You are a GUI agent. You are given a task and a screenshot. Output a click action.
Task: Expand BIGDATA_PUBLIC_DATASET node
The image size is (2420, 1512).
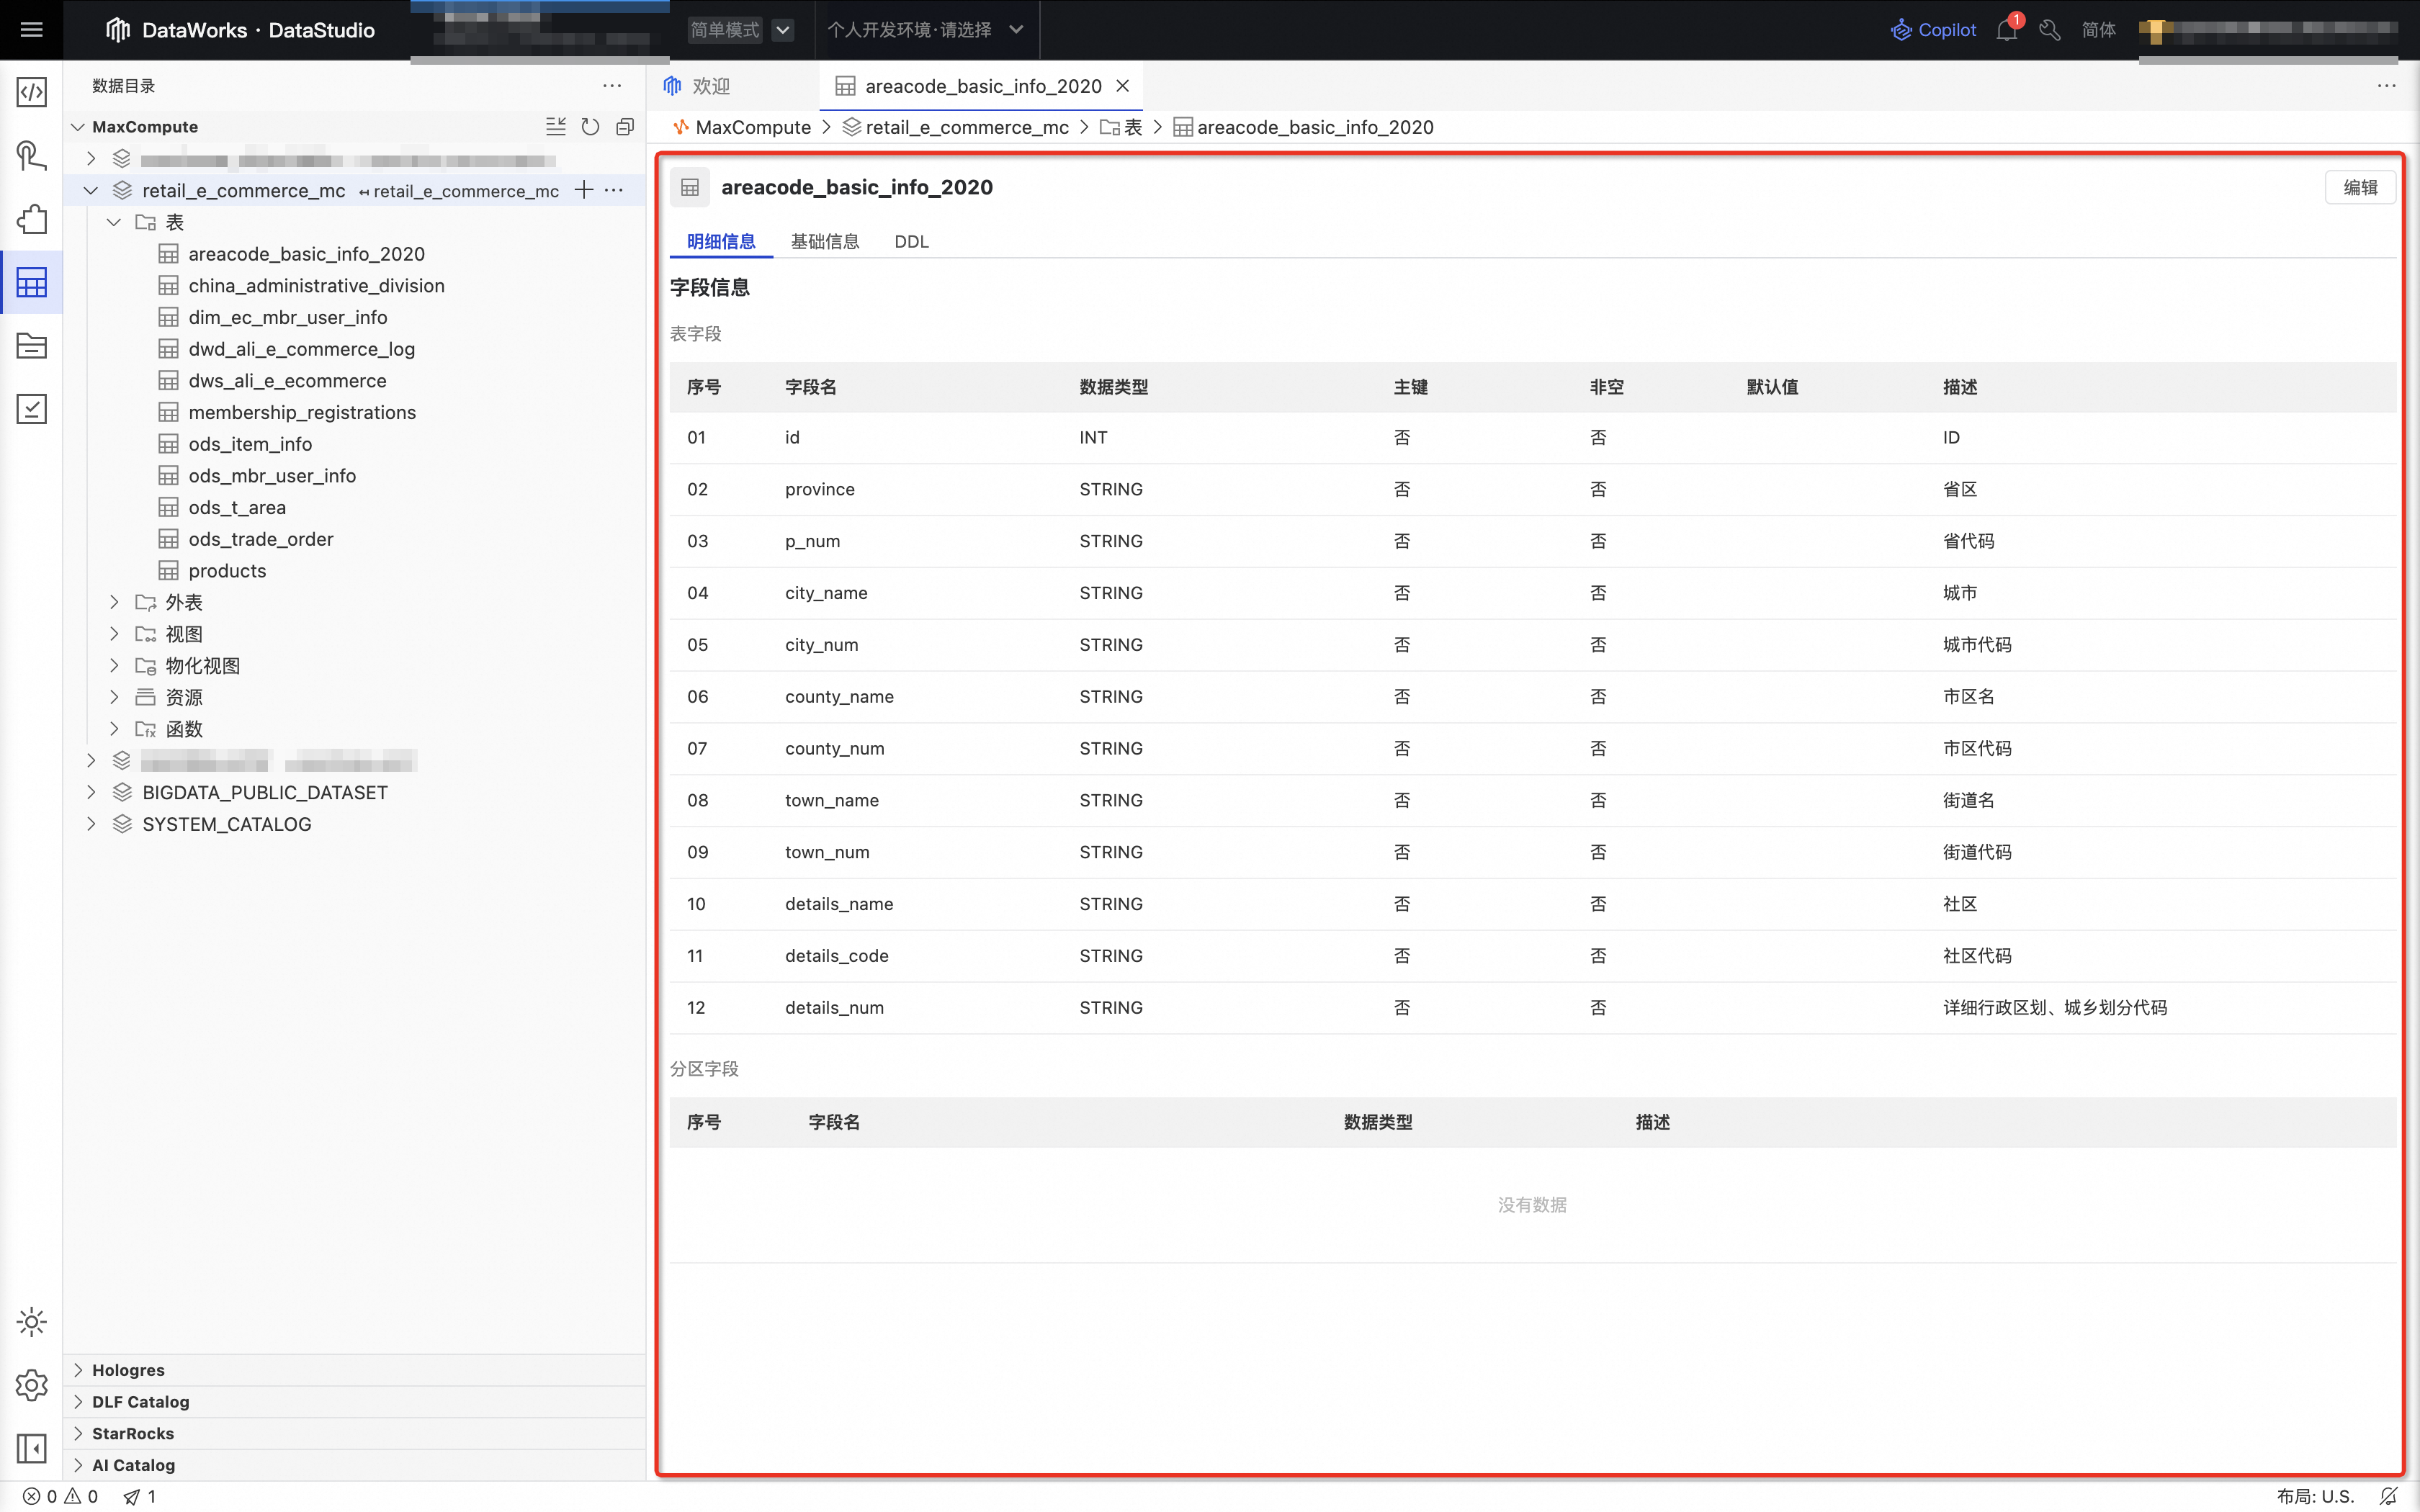coord(91,792)
